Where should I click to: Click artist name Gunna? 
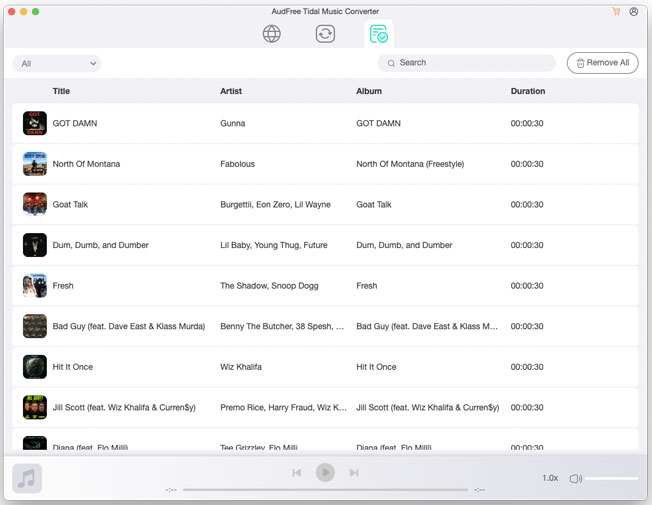click(232, 123)
